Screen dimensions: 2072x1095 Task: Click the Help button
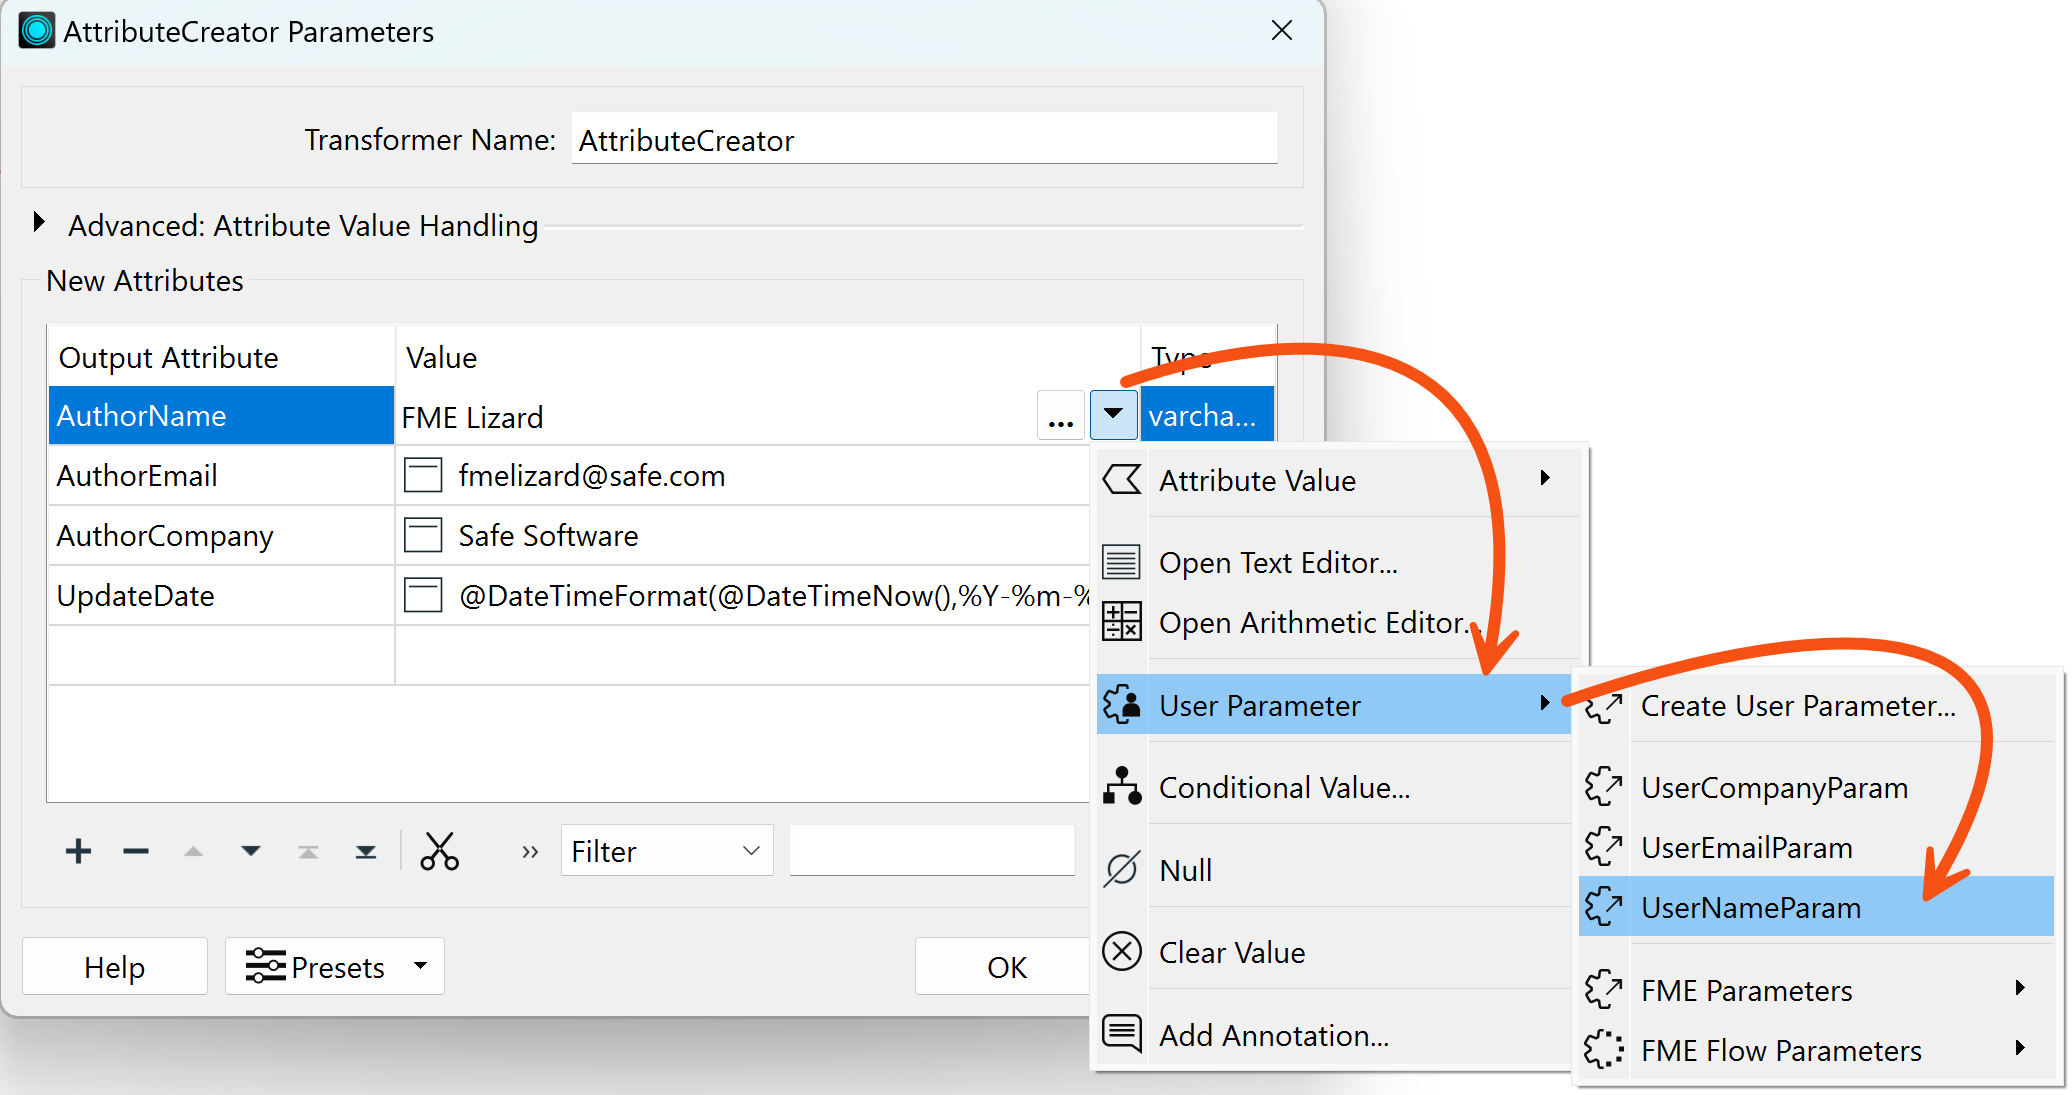[114, 966]
